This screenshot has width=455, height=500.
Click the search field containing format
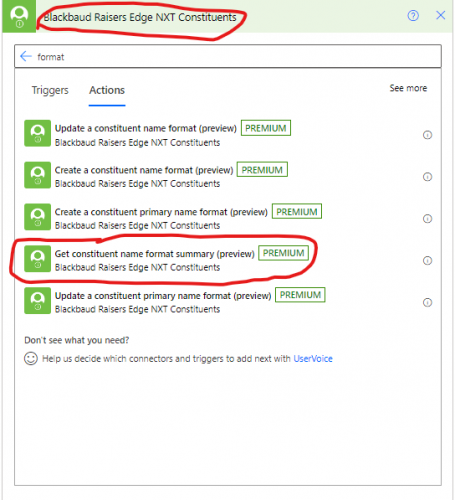pos(228,56)
